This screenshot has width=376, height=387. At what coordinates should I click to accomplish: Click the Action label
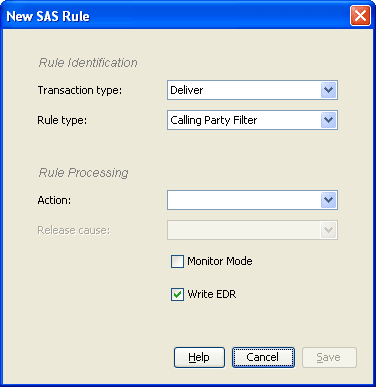(54, 200)
